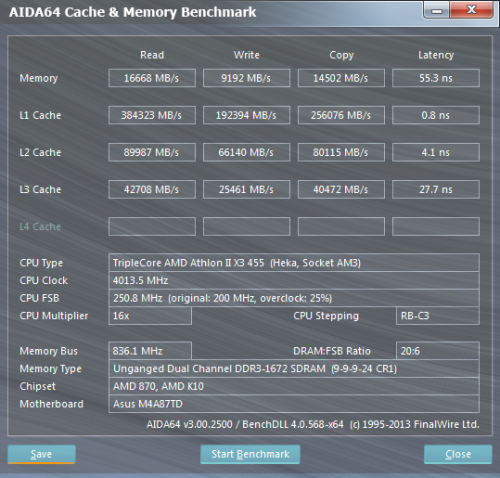The height and width of the screenshot is (478, 500).
Task: Click the greyed-out L4 Cache label
Action: coord(40,227)
